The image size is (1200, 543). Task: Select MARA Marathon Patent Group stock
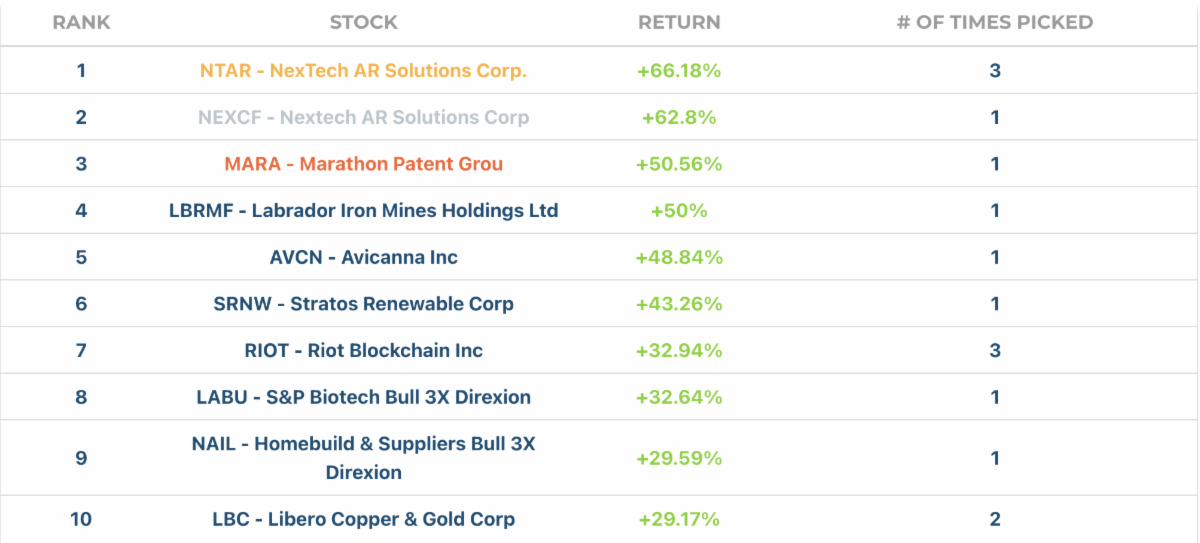click(x=363, y=164)
